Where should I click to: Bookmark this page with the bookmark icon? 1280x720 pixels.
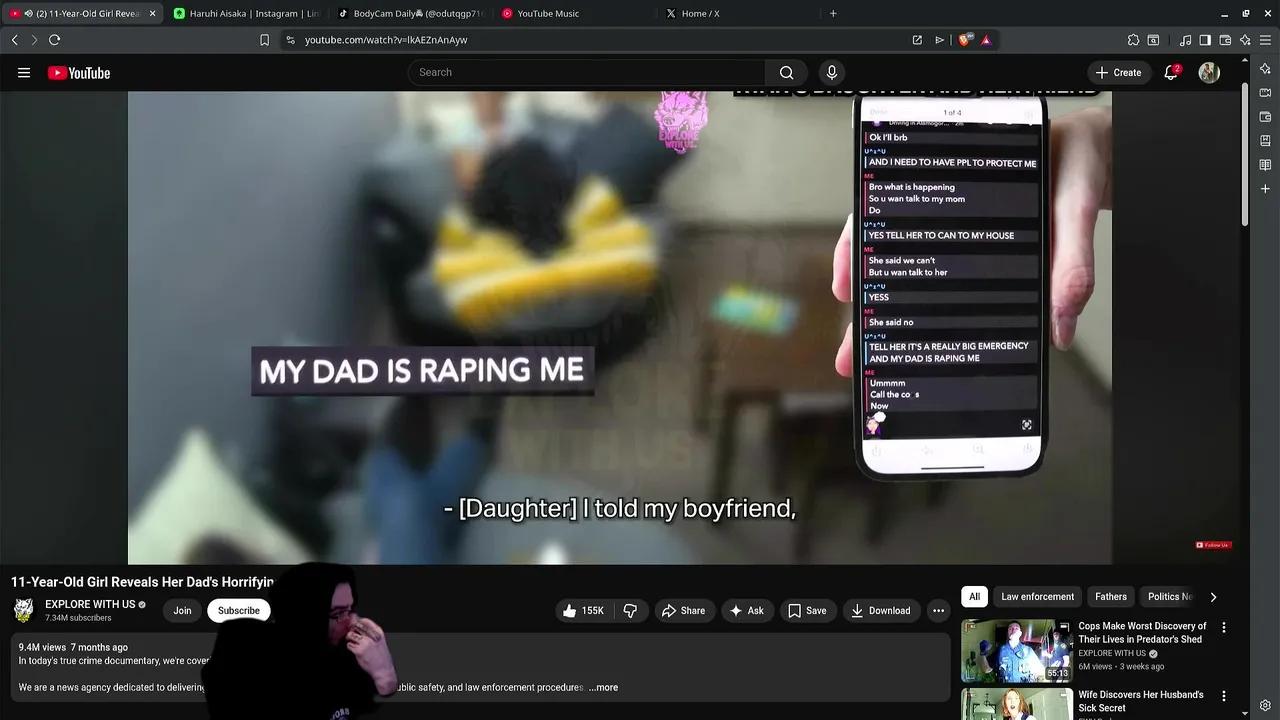[264, 40]
